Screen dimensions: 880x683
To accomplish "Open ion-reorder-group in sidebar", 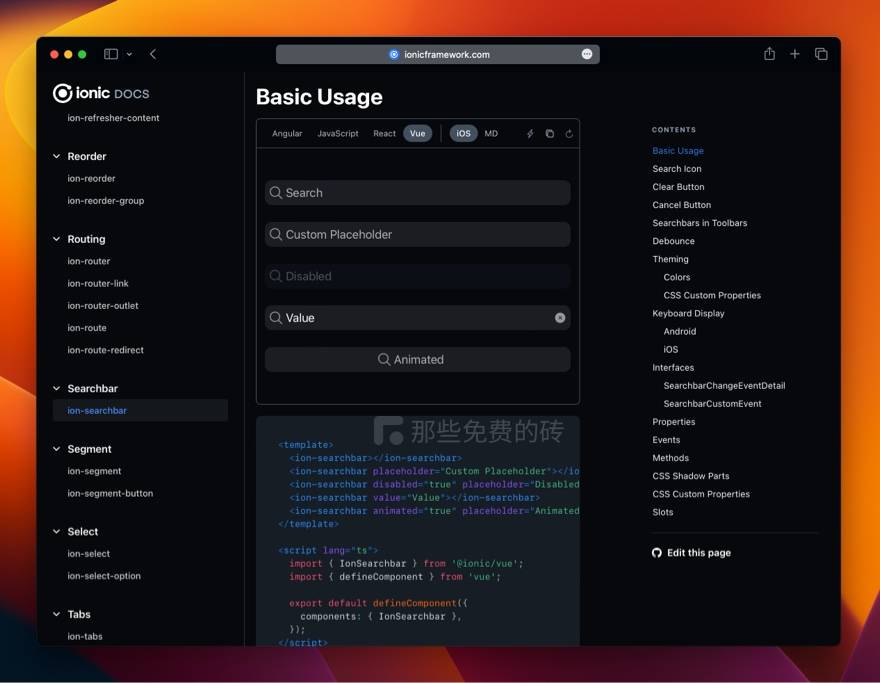I will click(x=106, y=200).
